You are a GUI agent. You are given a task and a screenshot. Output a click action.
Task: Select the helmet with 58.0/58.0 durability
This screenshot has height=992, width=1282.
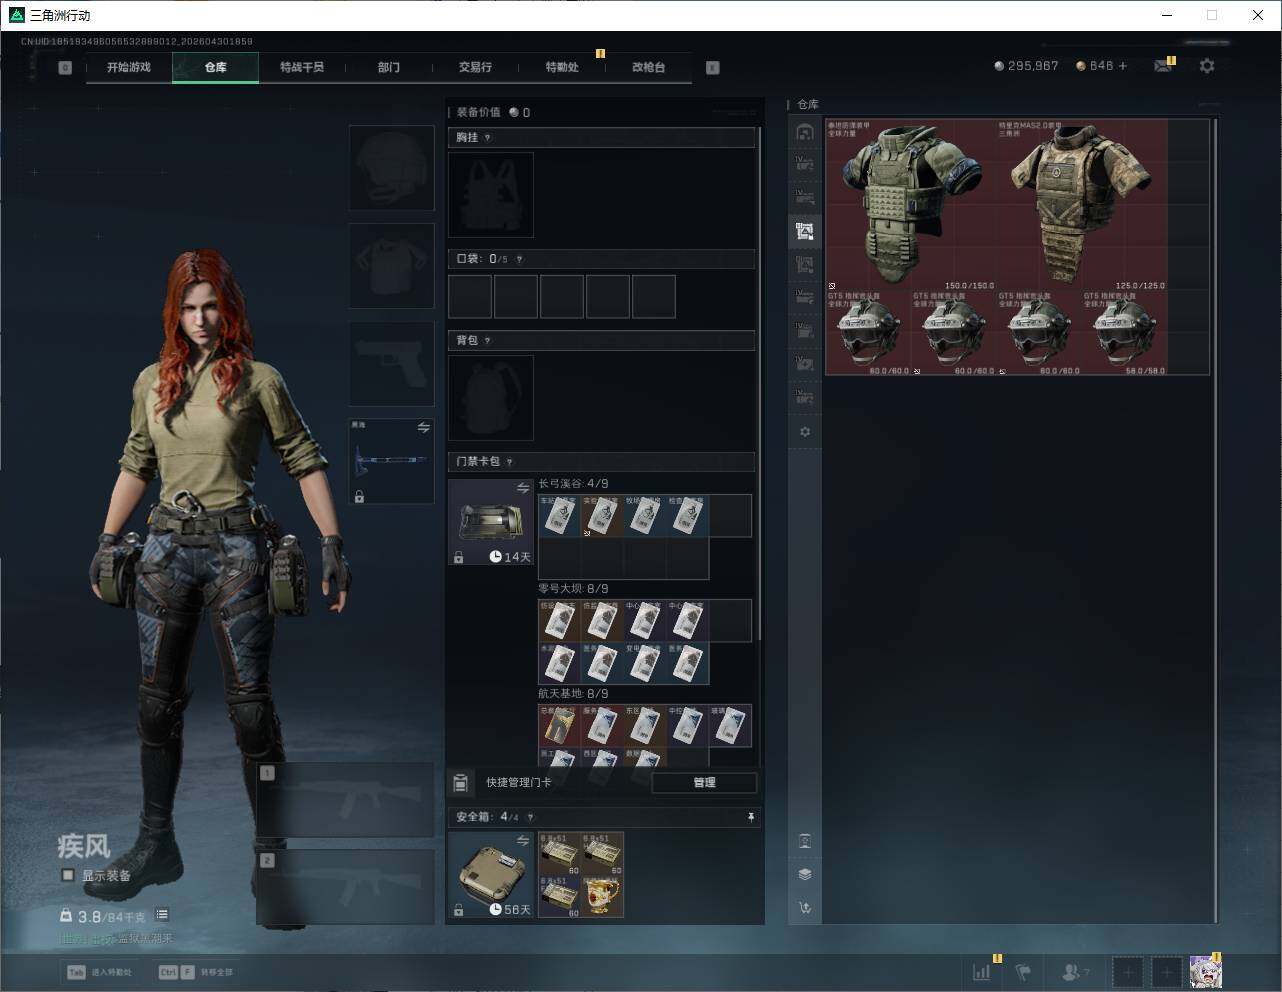1125,333
